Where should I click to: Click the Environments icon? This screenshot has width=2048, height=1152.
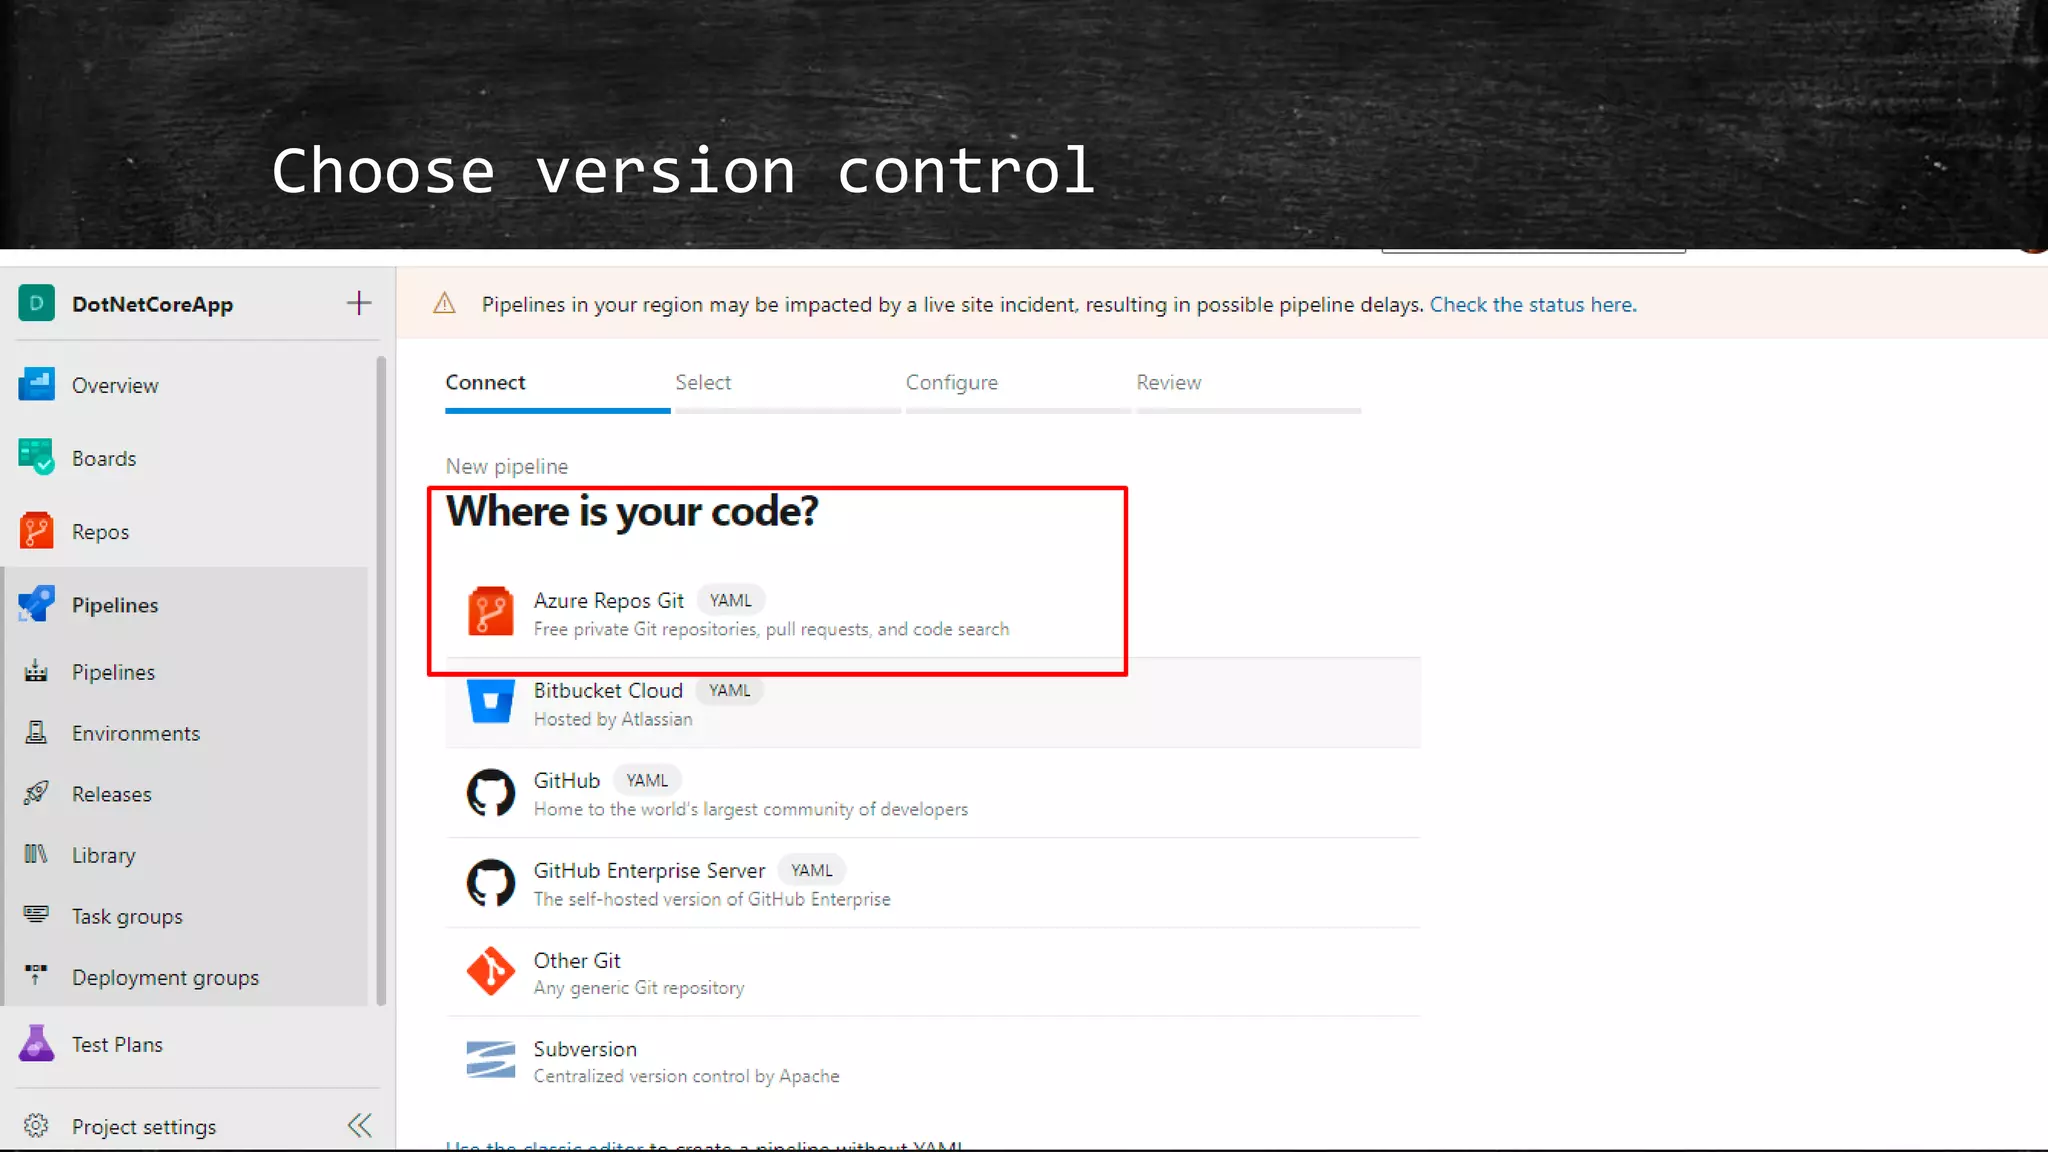coord(36,732)
